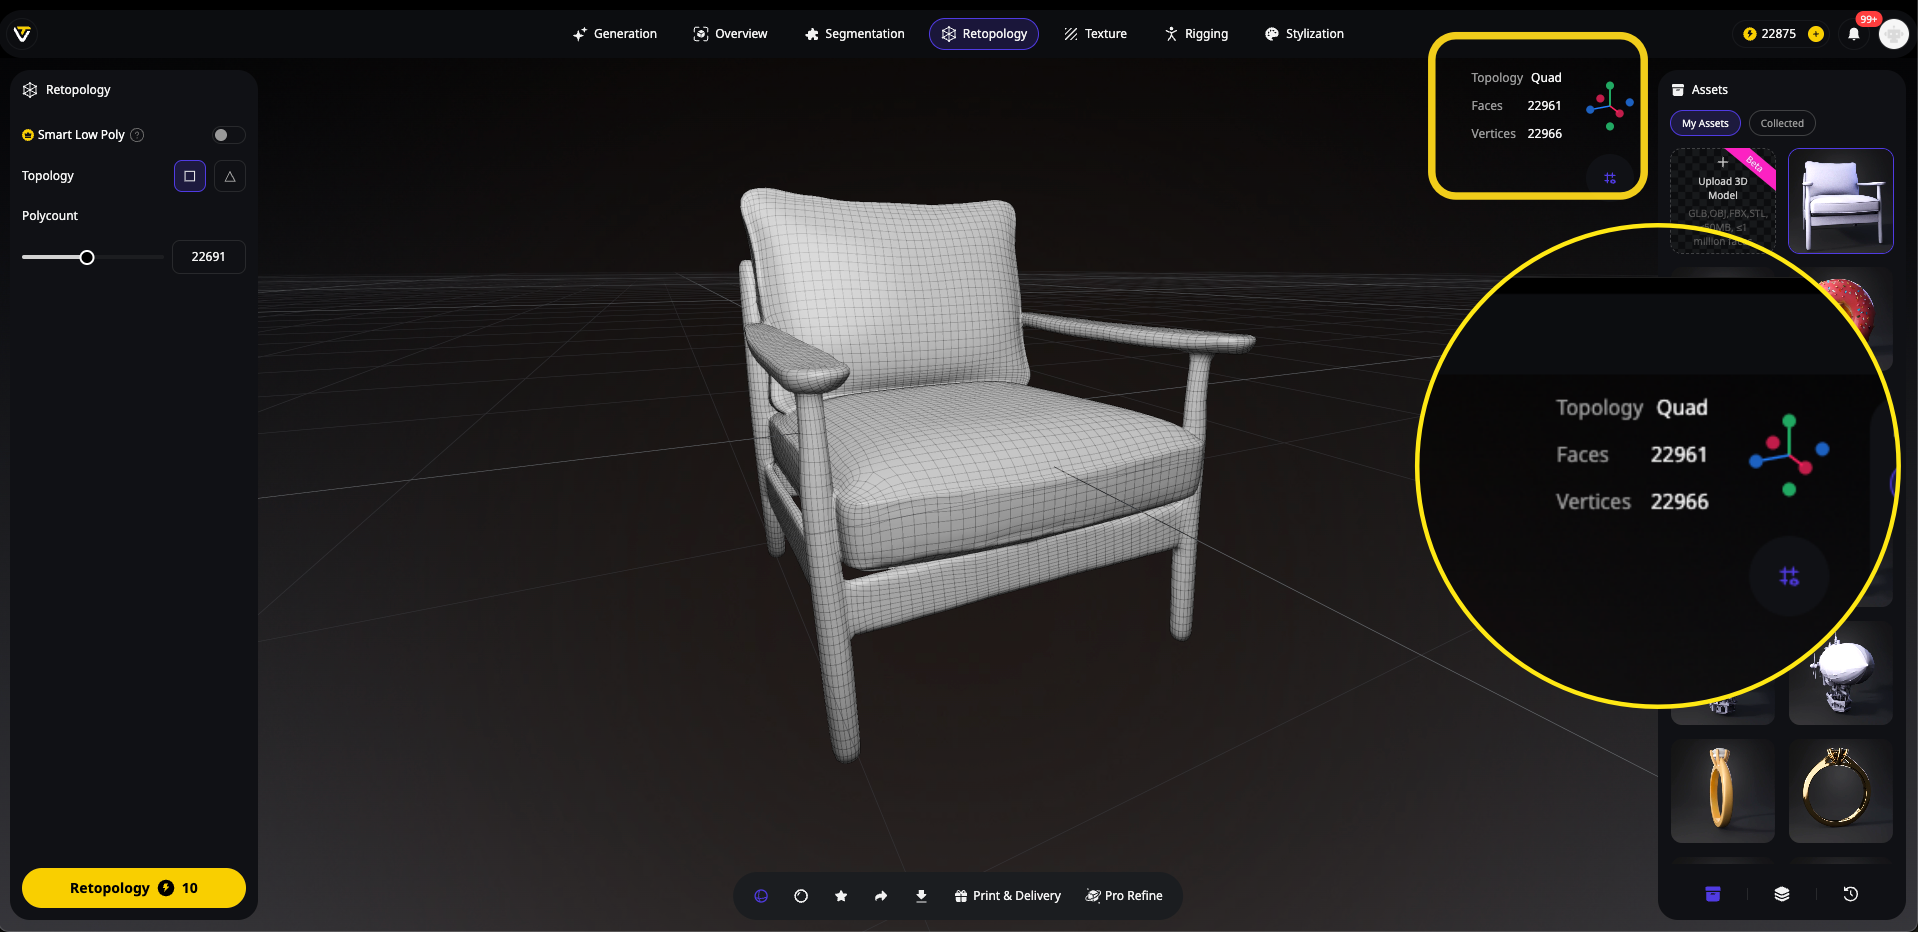
Task: Click the Polycount value input field
Action: pos(208,257)
